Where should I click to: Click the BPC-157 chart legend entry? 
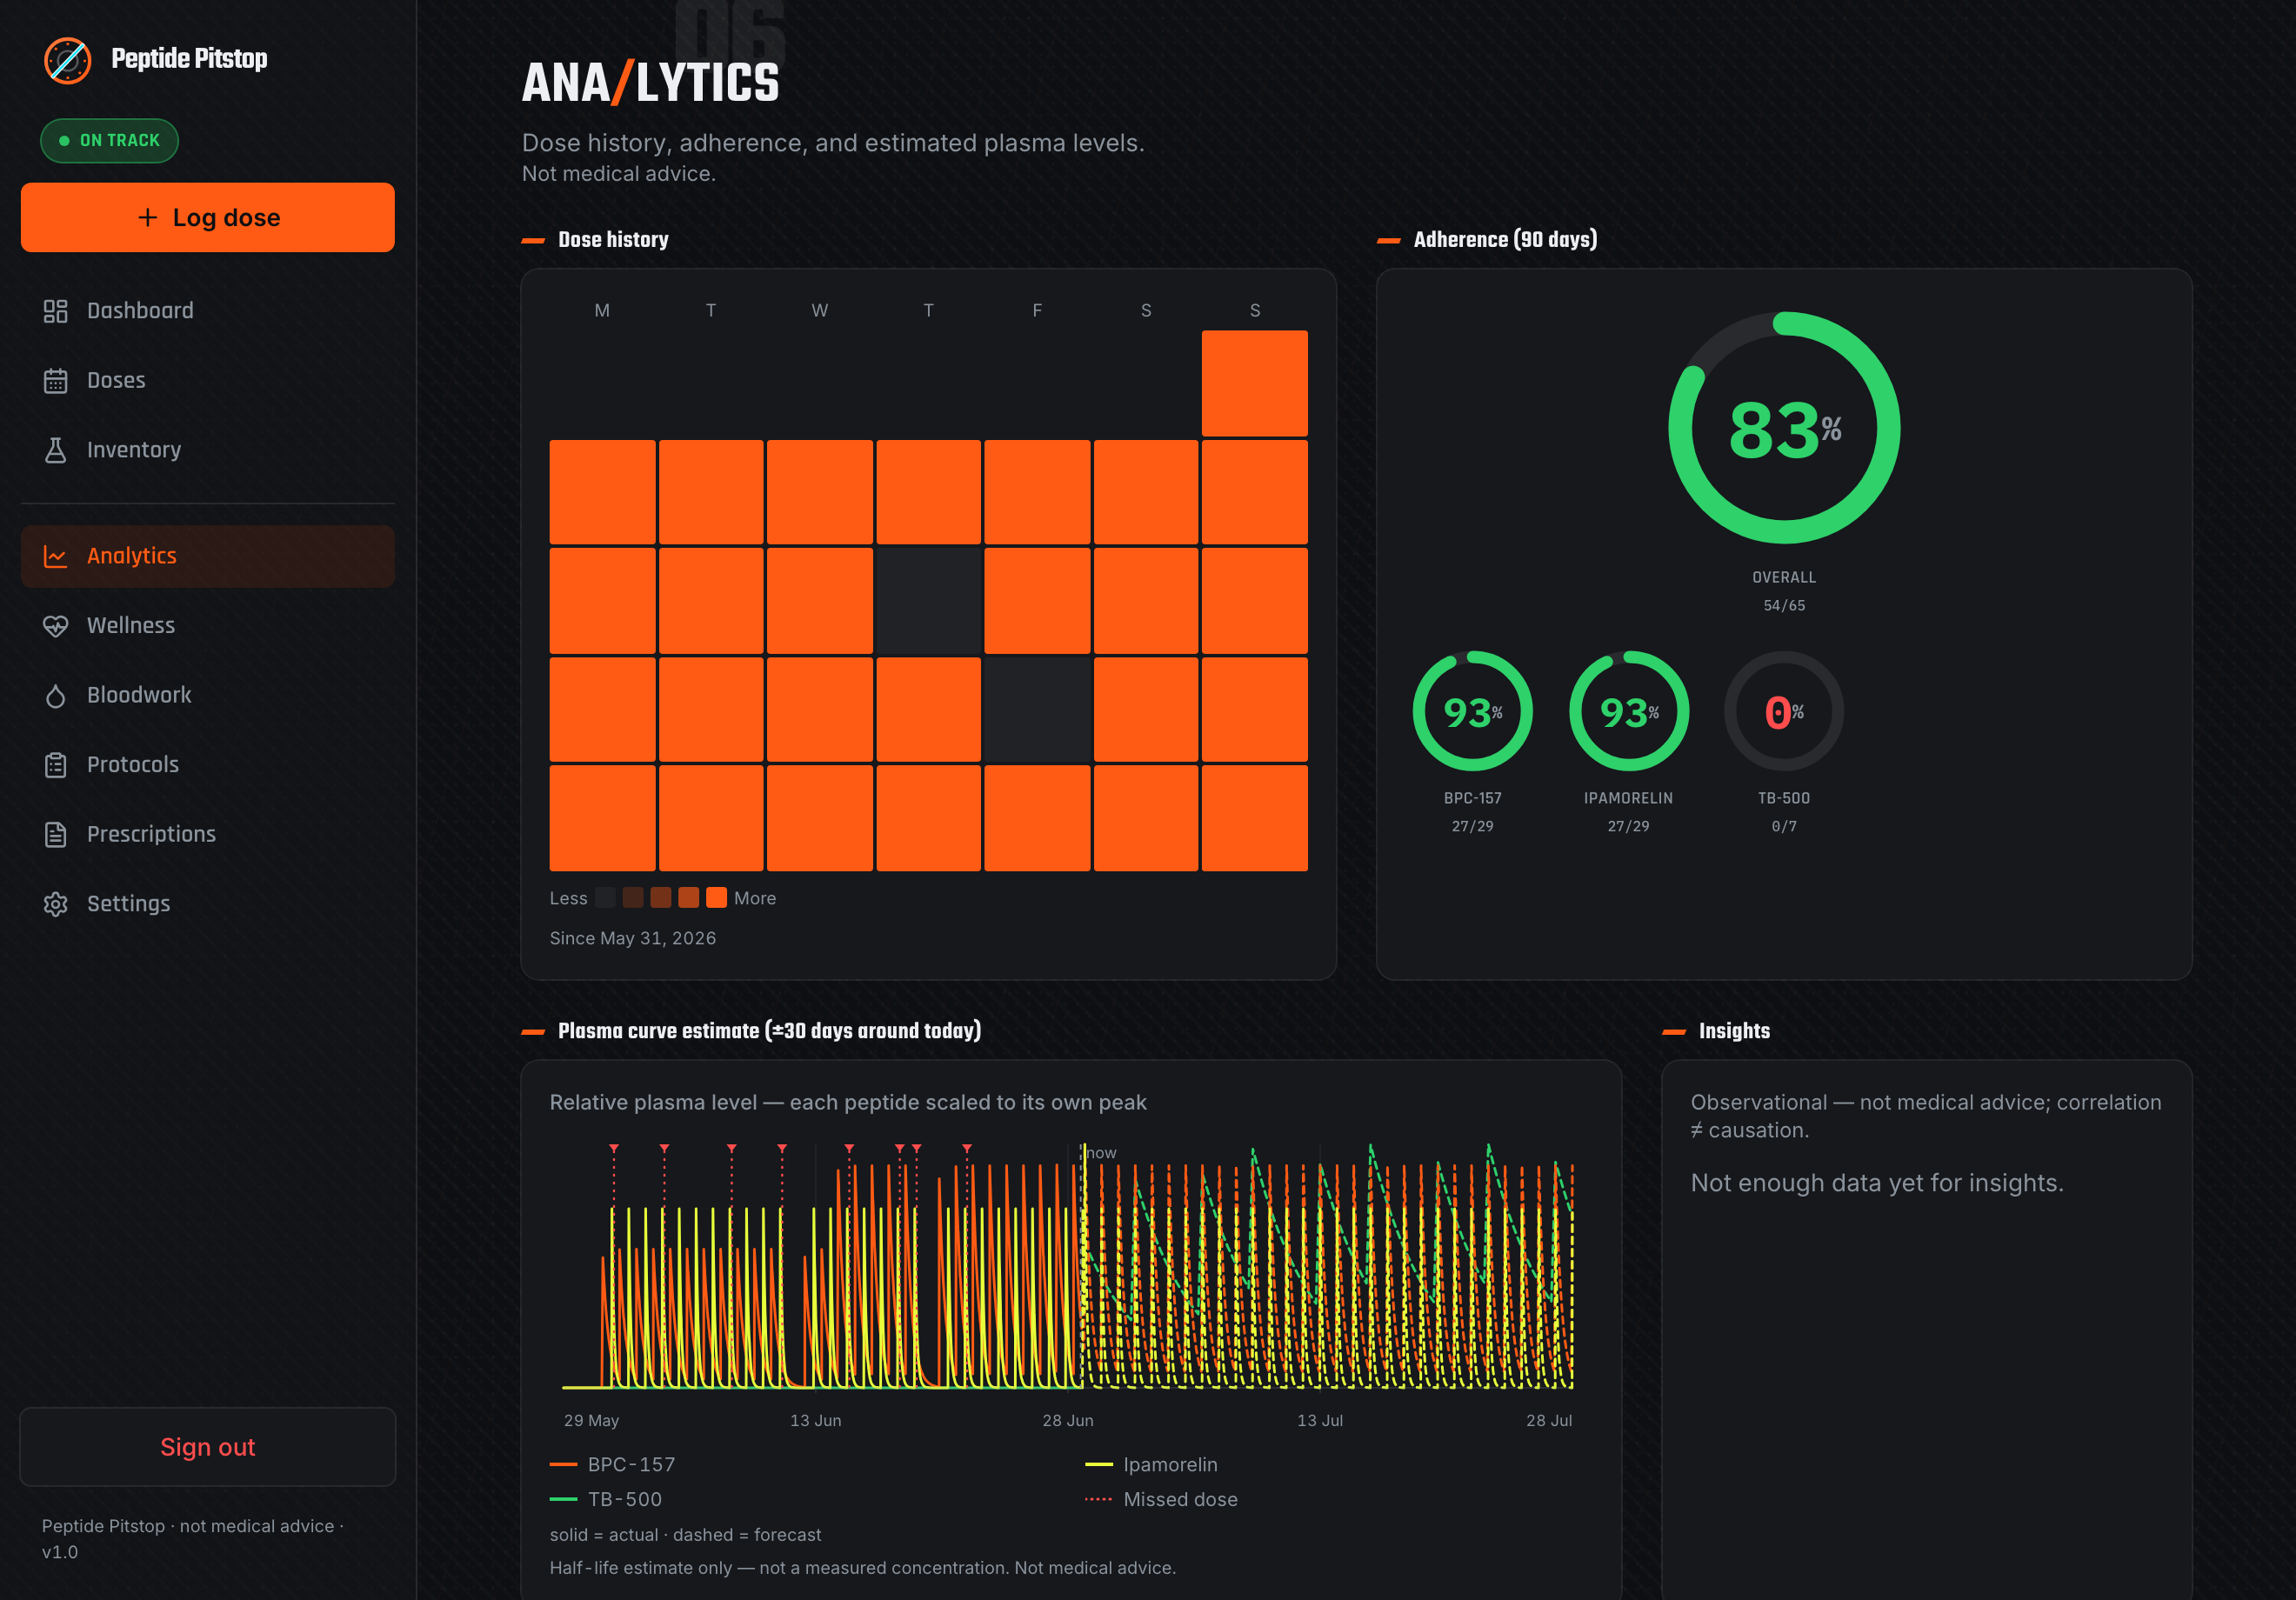coord(612,1465)
